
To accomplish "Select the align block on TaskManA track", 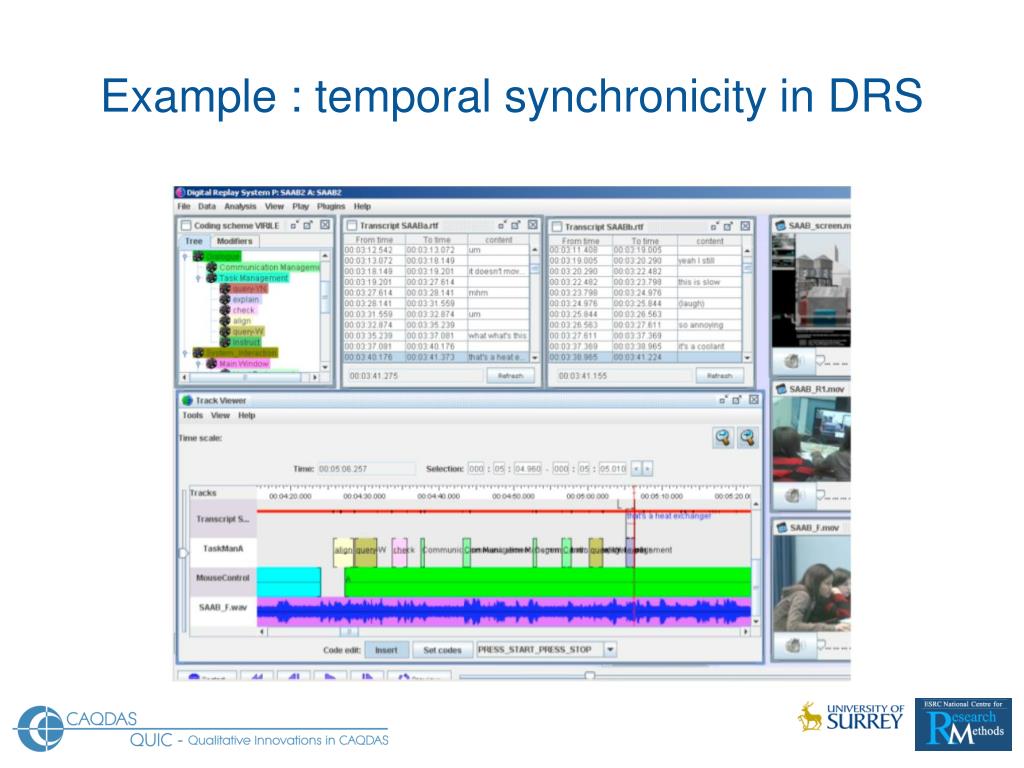I will point(343,552).
